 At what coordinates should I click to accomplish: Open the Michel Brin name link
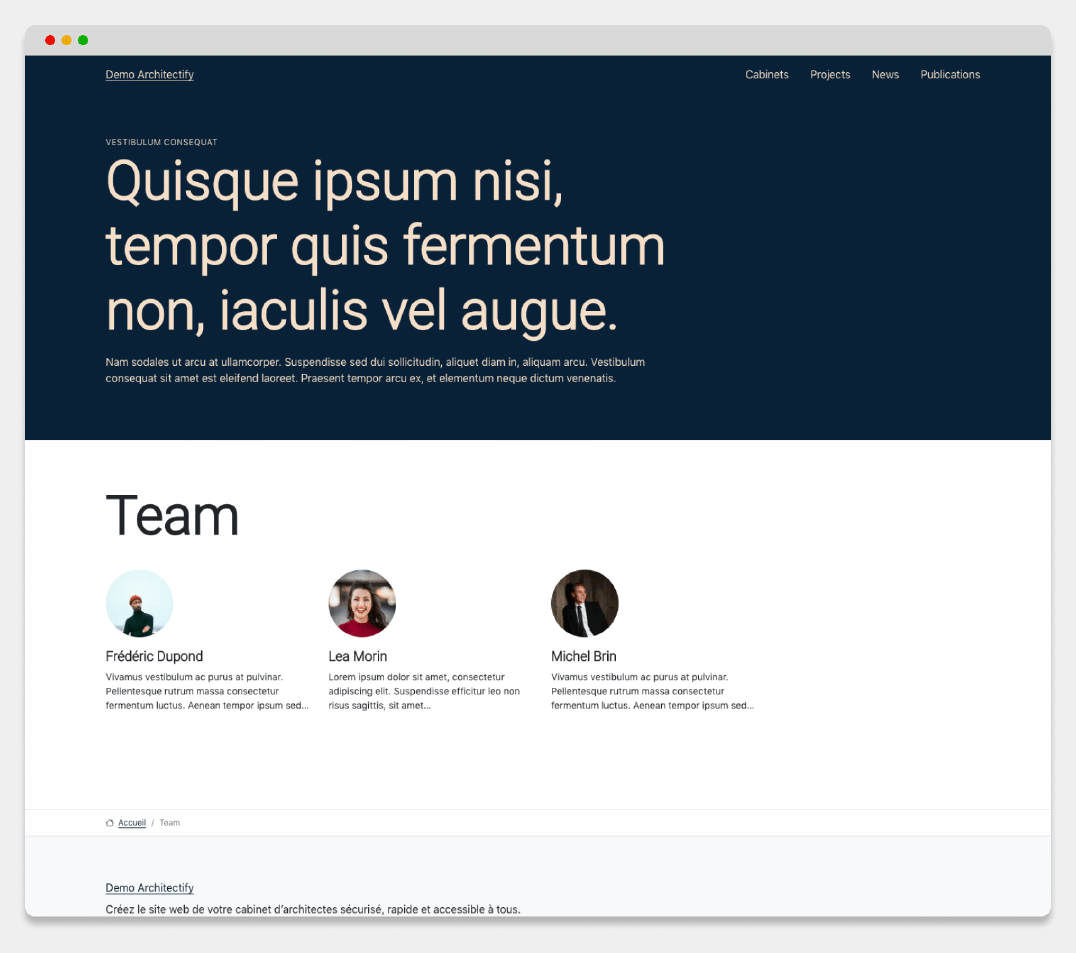(x=584, y=657)
